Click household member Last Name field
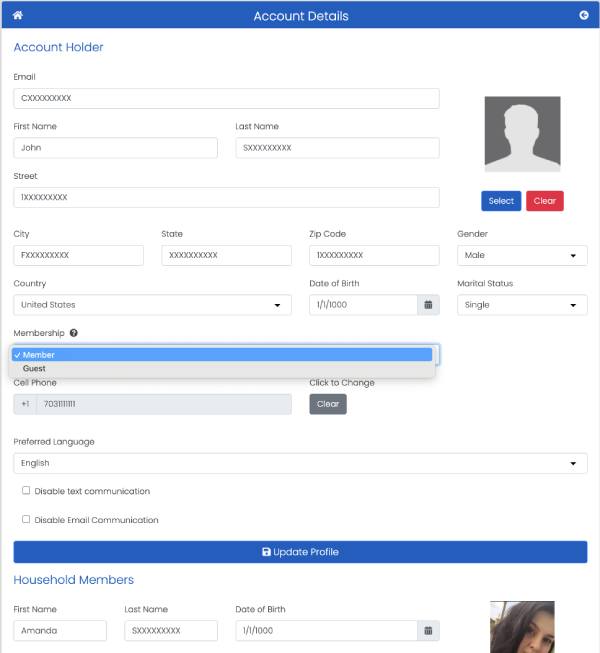Screen dimensions: 600x653 171,631
